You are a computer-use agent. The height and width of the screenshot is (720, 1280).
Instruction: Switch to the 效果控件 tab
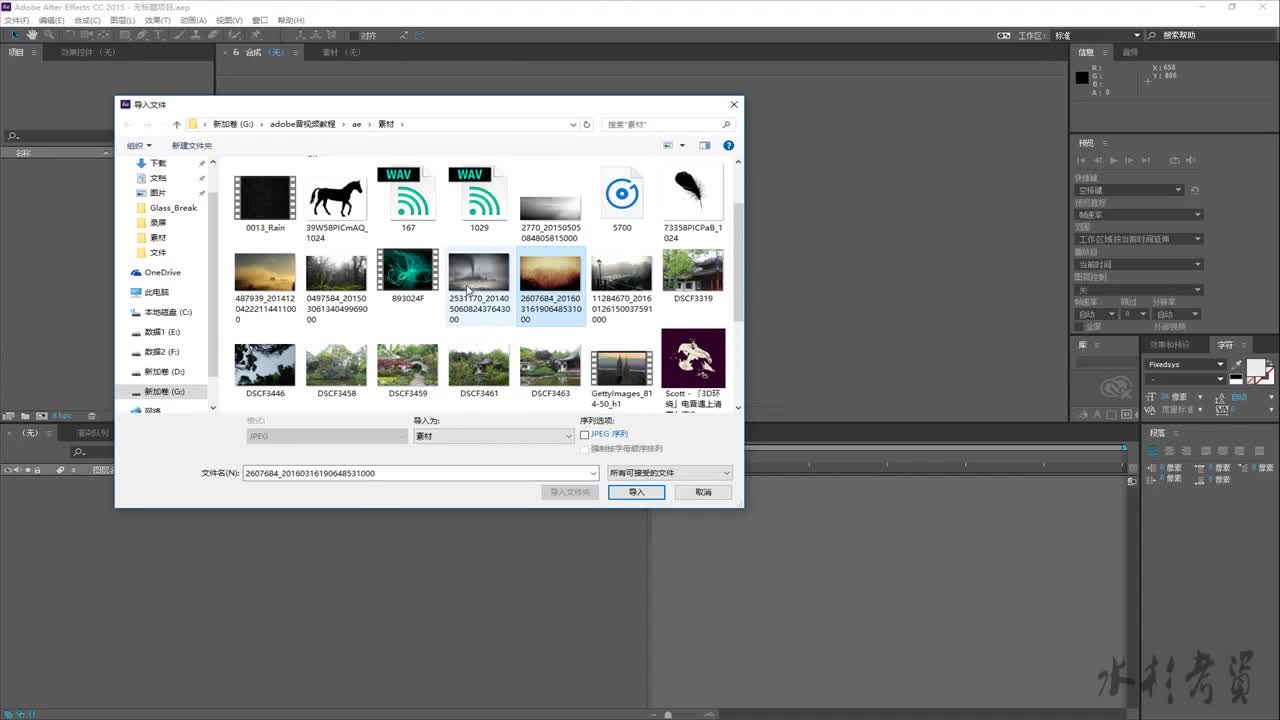click(88, 52)
